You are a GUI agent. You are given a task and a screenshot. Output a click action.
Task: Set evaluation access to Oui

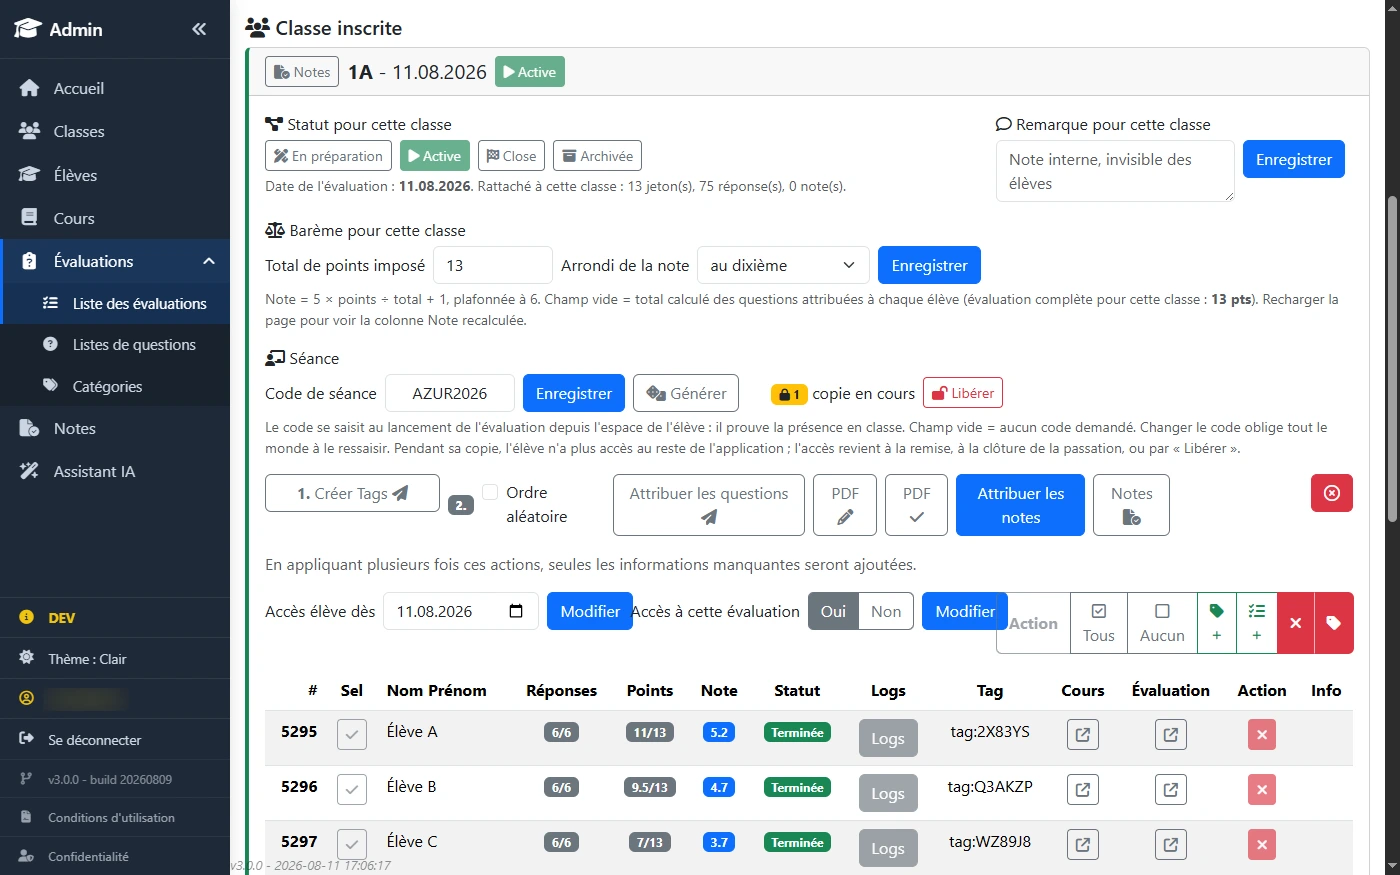[833, 611]
